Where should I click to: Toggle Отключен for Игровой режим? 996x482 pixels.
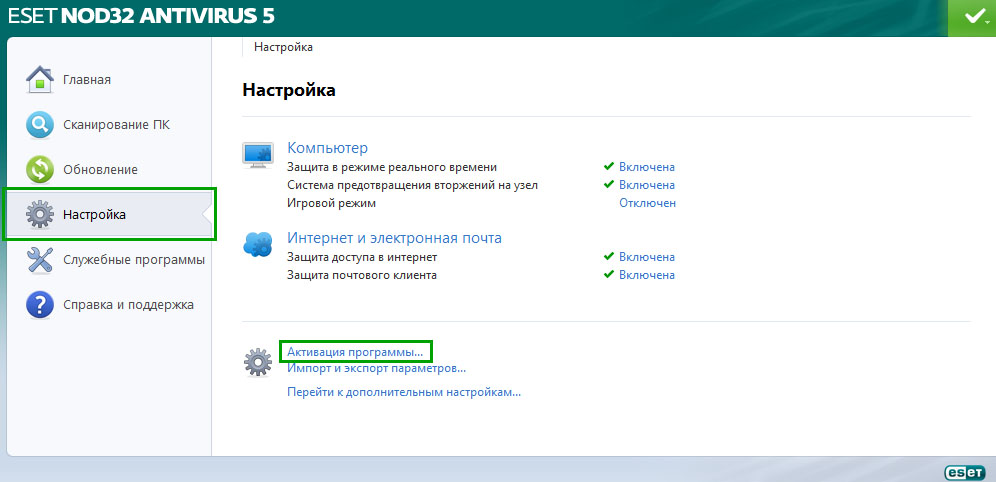coord(647,203)
